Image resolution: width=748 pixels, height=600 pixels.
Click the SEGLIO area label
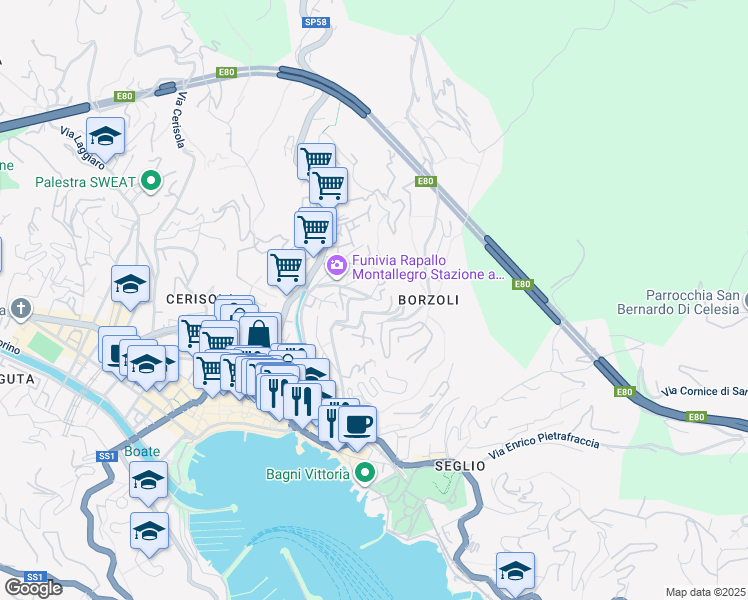[x=460, y=466]
